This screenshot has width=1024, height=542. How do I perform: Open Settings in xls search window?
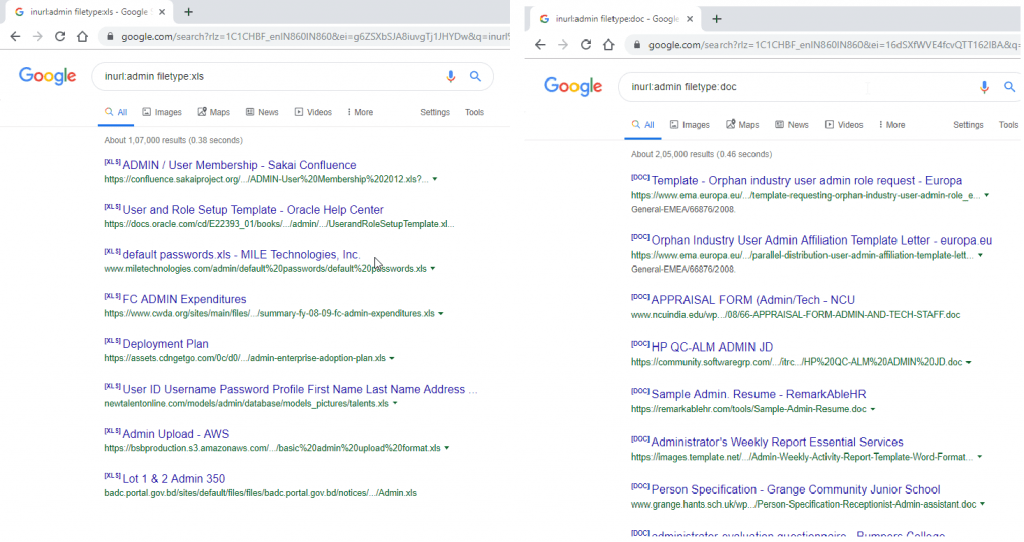click(x=435, y=112)
